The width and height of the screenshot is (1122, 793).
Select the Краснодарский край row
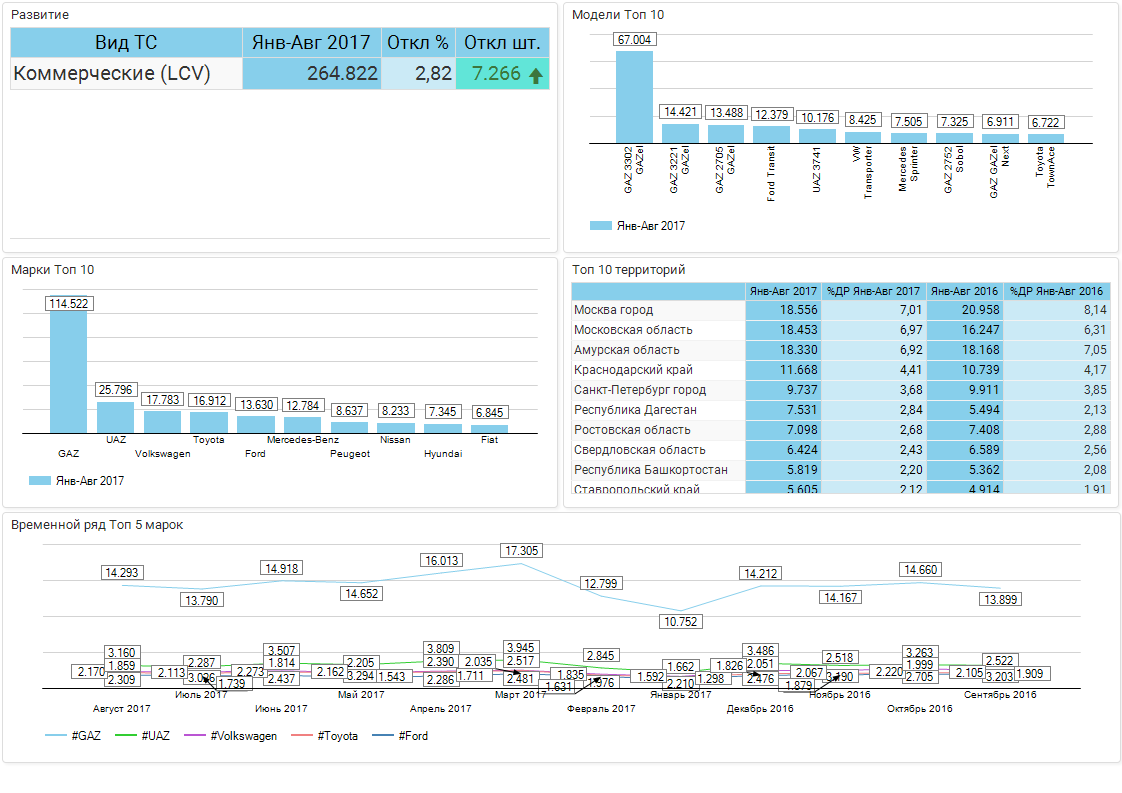point(658,370)
